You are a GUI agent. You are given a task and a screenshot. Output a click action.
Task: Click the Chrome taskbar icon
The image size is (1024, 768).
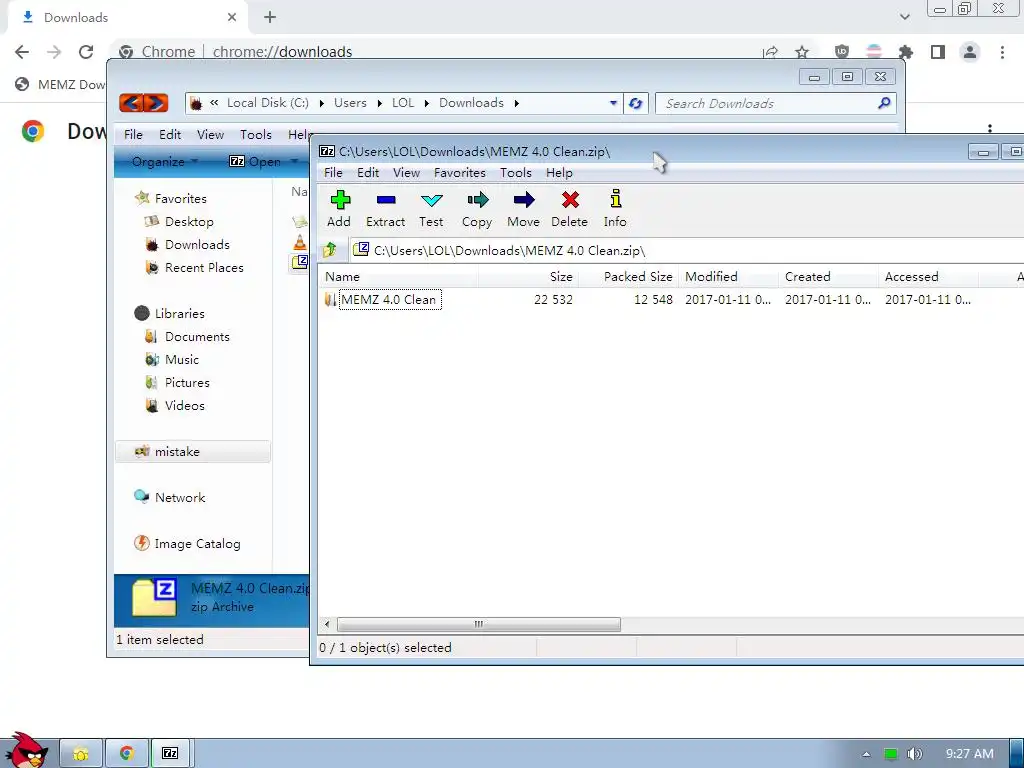[126, 753]
